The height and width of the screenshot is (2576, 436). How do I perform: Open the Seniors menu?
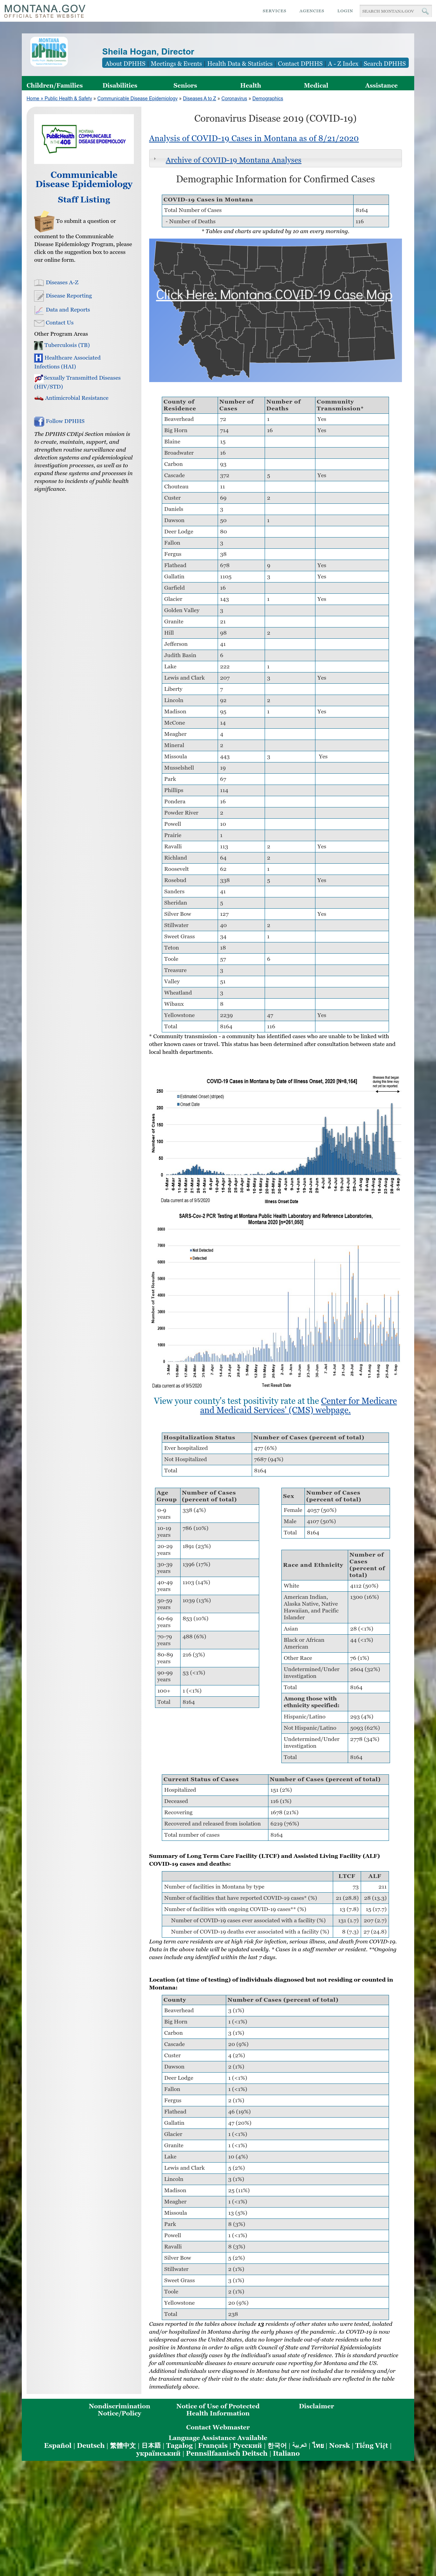point(185,85)
